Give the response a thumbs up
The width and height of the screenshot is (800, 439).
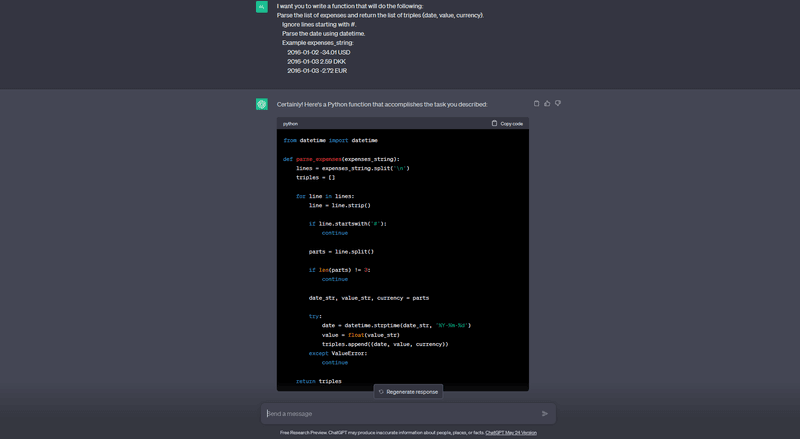547,104
